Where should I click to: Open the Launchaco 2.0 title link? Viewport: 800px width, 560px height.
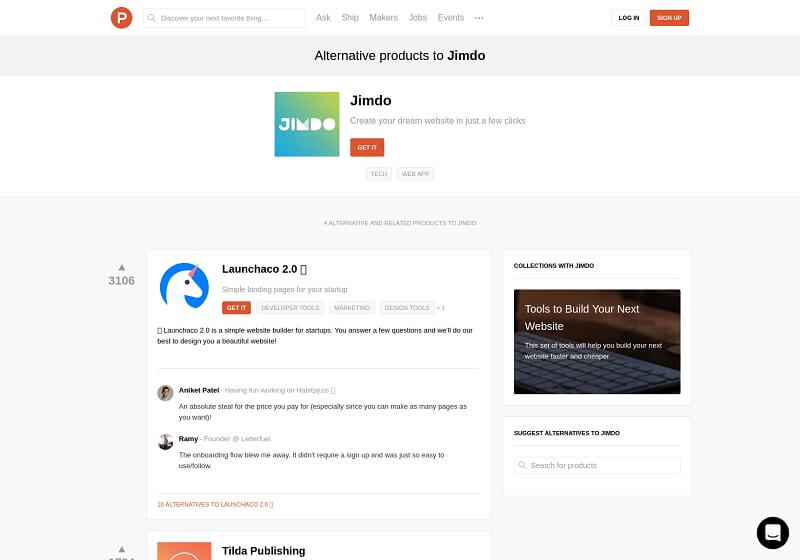coord(264,269)
